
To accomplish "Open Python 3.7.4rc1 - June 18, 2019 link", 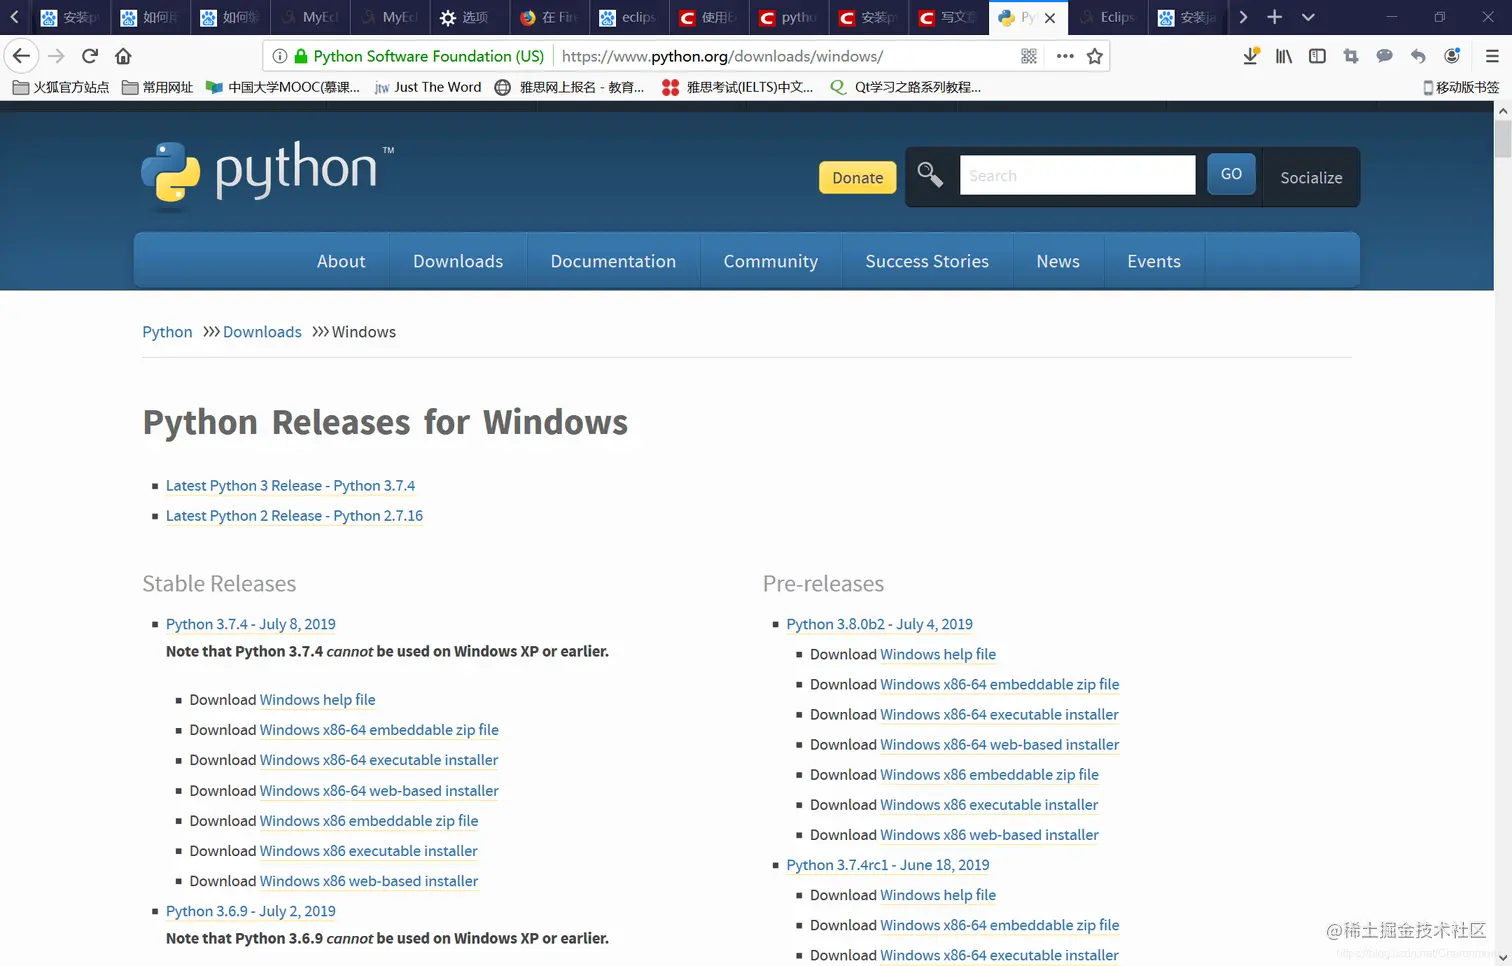I will point(888,865).
